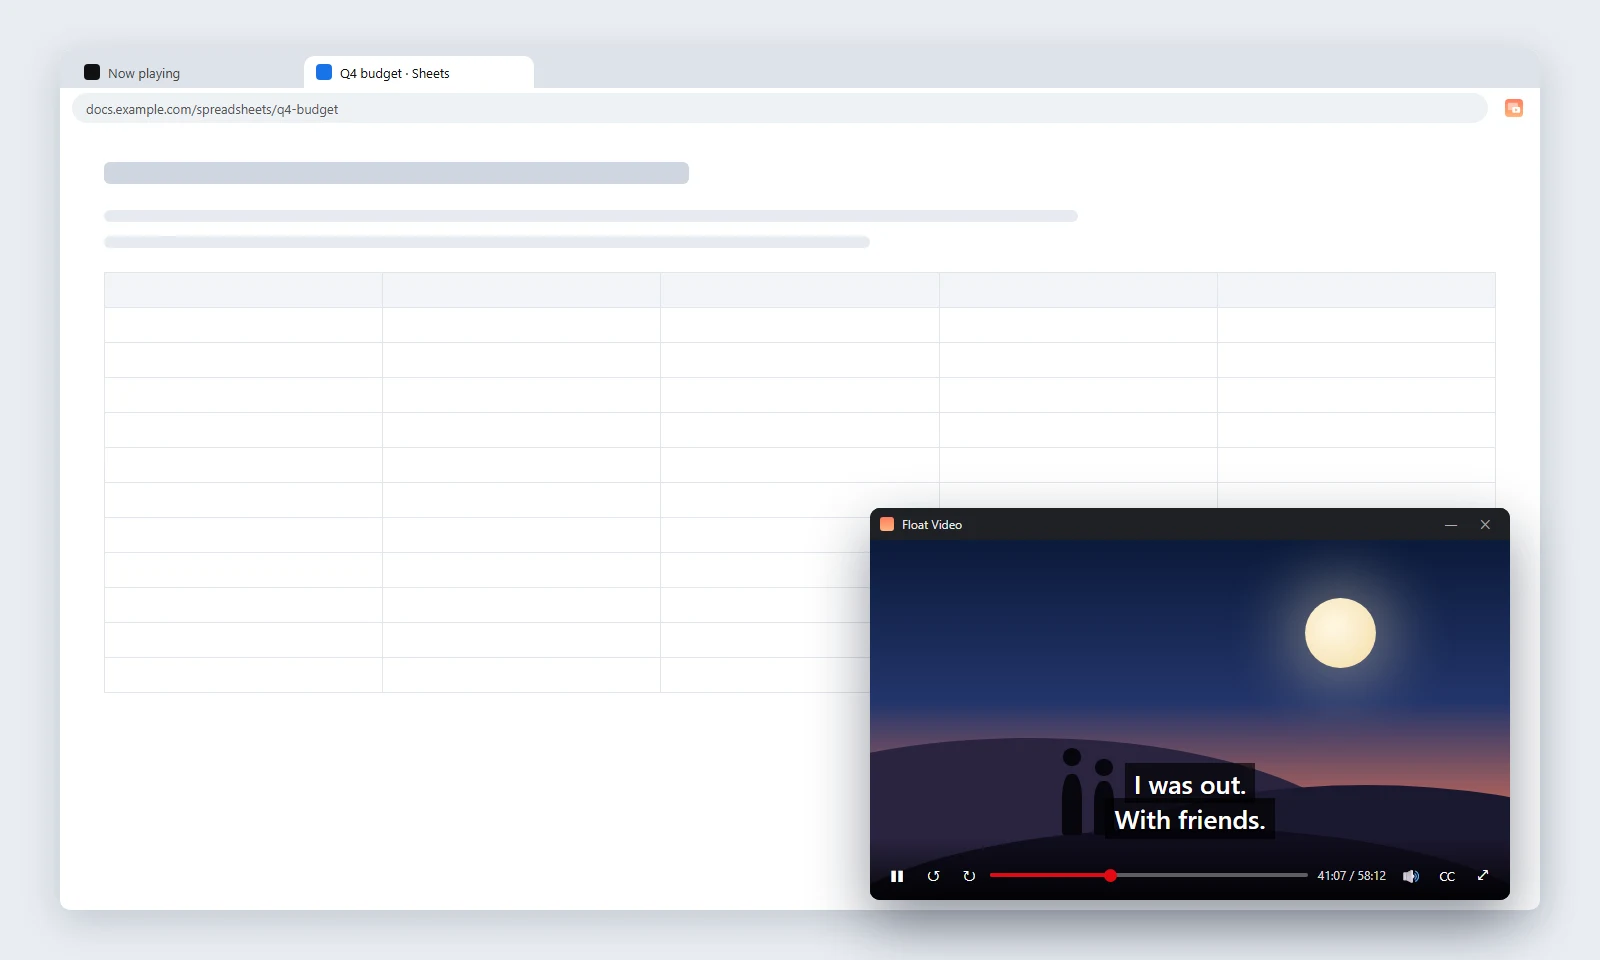The height and width of the screenshot is (960, 1600).
Task: Open the orange Float Video extension icon
Action: tap(1514, 108)
